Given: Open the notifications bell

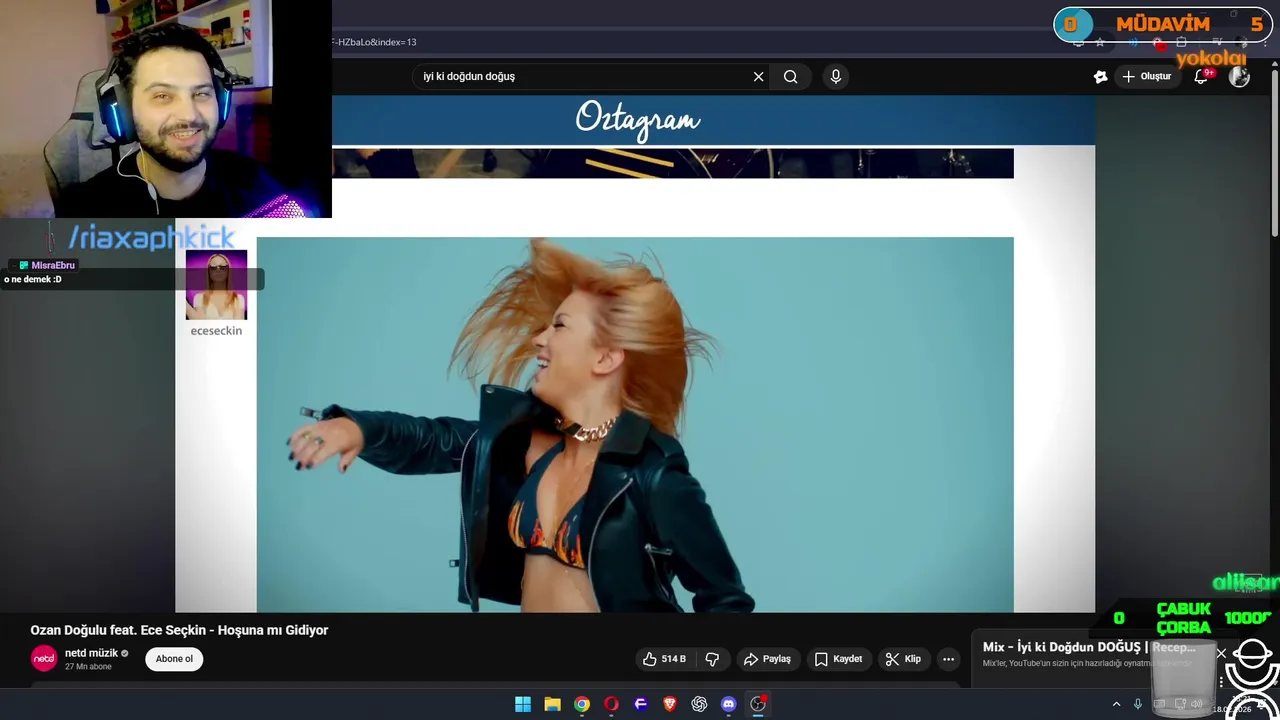Looking at the screenshot, I should 1202,77.
